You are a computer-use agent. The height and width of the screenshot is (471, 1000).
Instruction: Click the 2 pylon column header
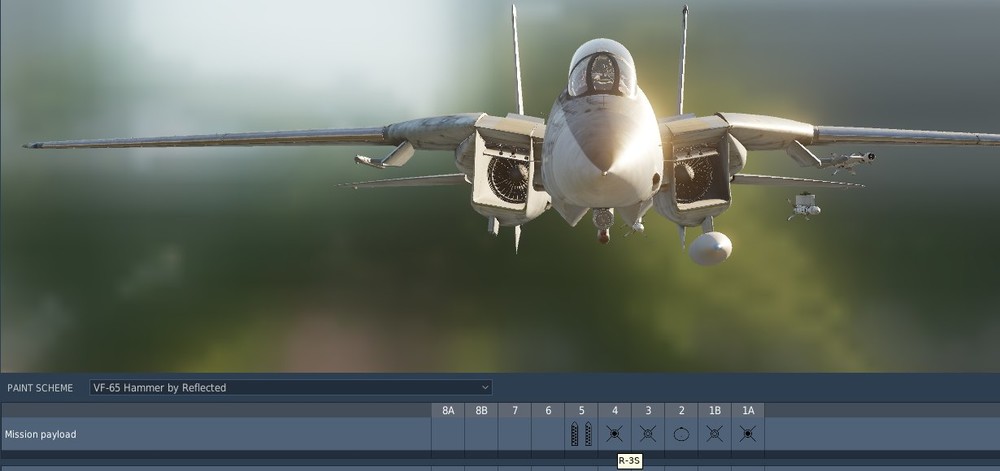coord(681,410)
